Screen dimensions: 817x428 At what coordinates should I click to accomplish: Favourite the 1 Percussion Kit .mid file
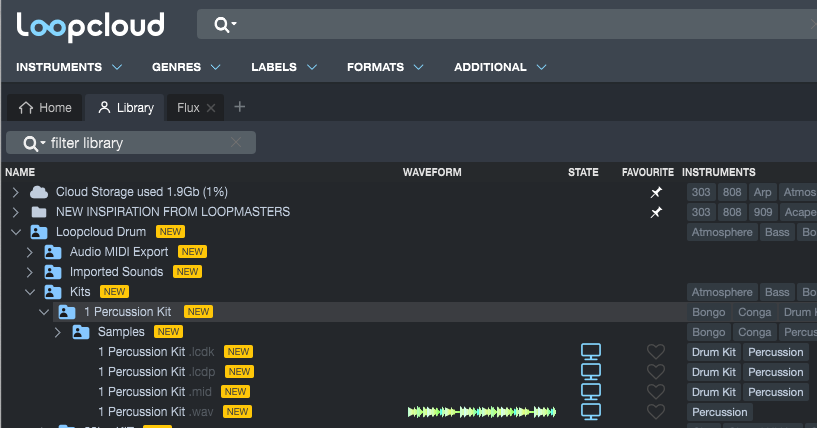pos(656,392)
